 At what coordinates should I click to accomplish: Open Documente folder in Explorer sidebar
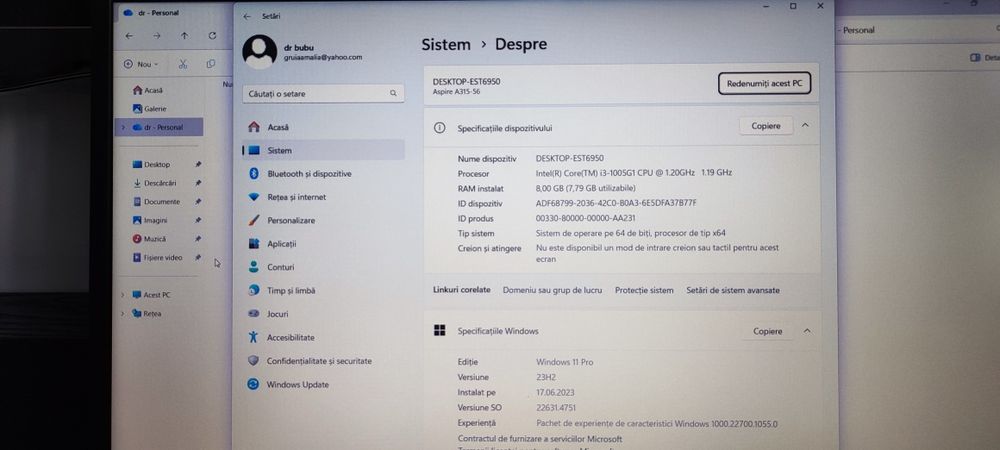156,201
